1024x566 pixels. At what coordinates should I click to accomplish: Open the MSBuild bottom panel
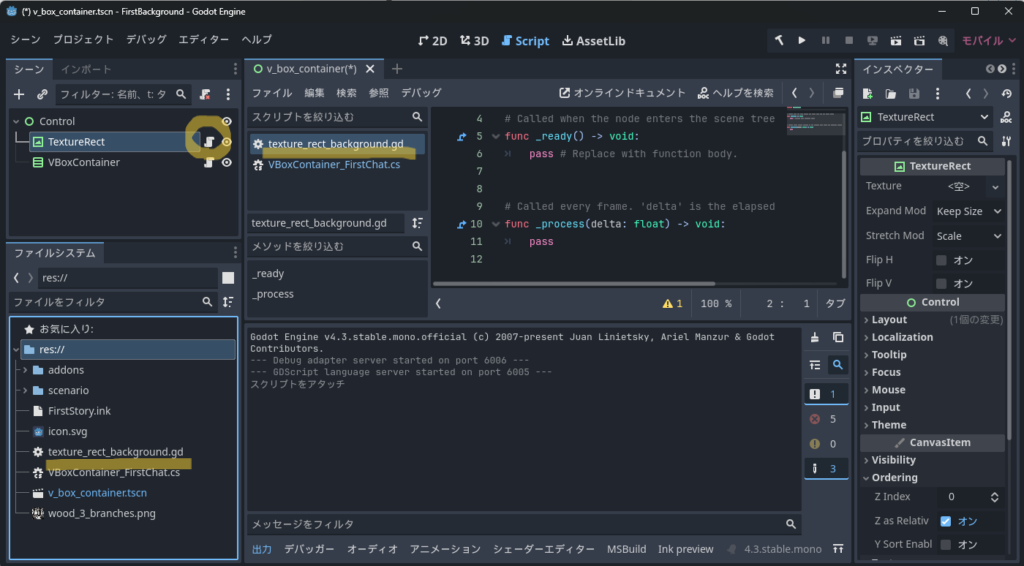point(626,549)
